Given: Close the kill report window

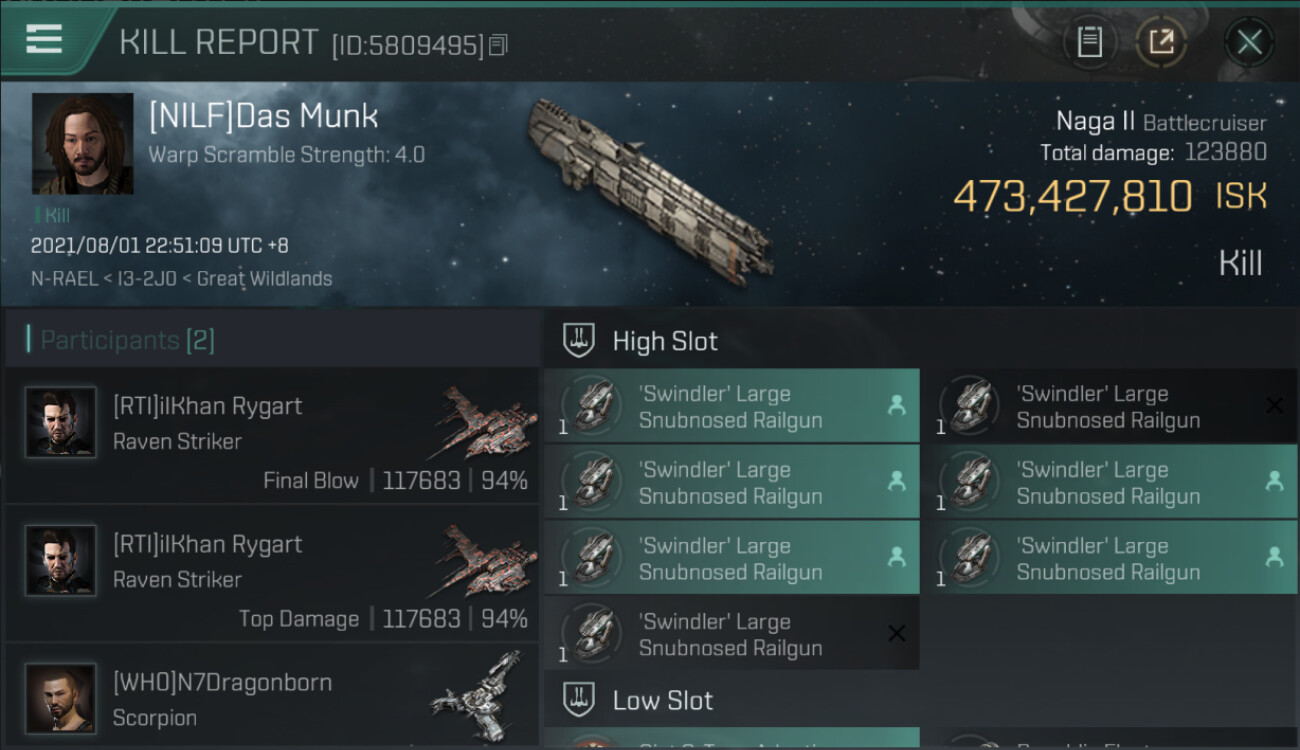Looking at the screenshot, I should click(x=1249, y=42).
